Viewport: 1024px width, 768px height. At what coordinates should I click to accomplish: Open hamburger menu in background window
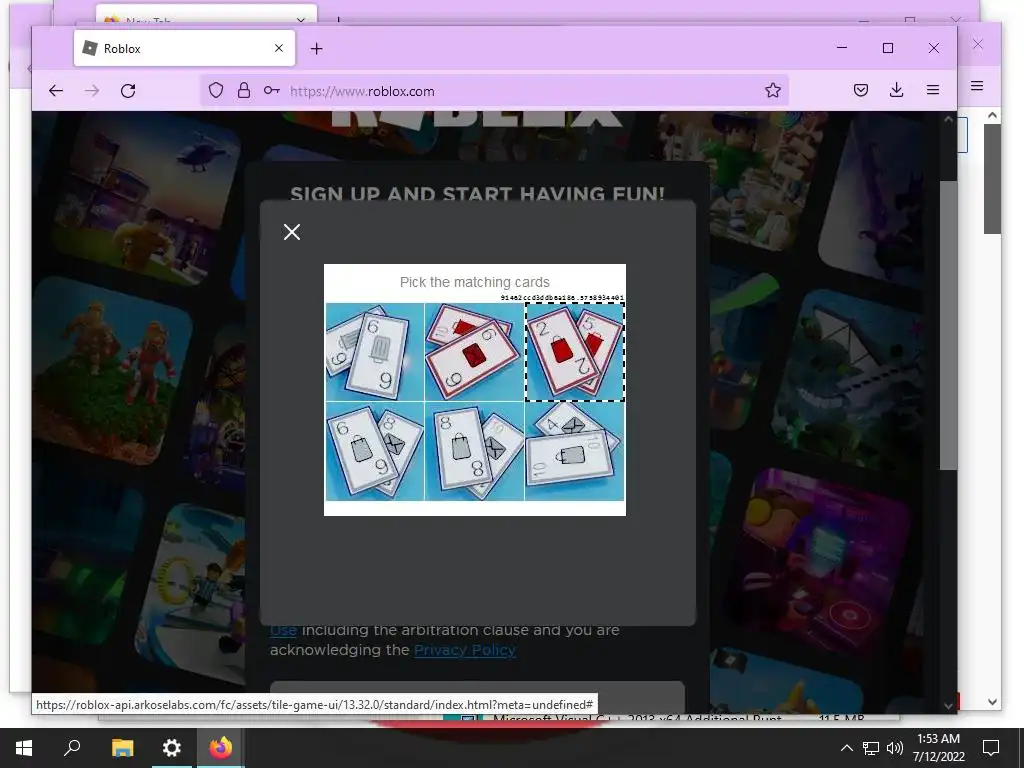pos(976,86)
